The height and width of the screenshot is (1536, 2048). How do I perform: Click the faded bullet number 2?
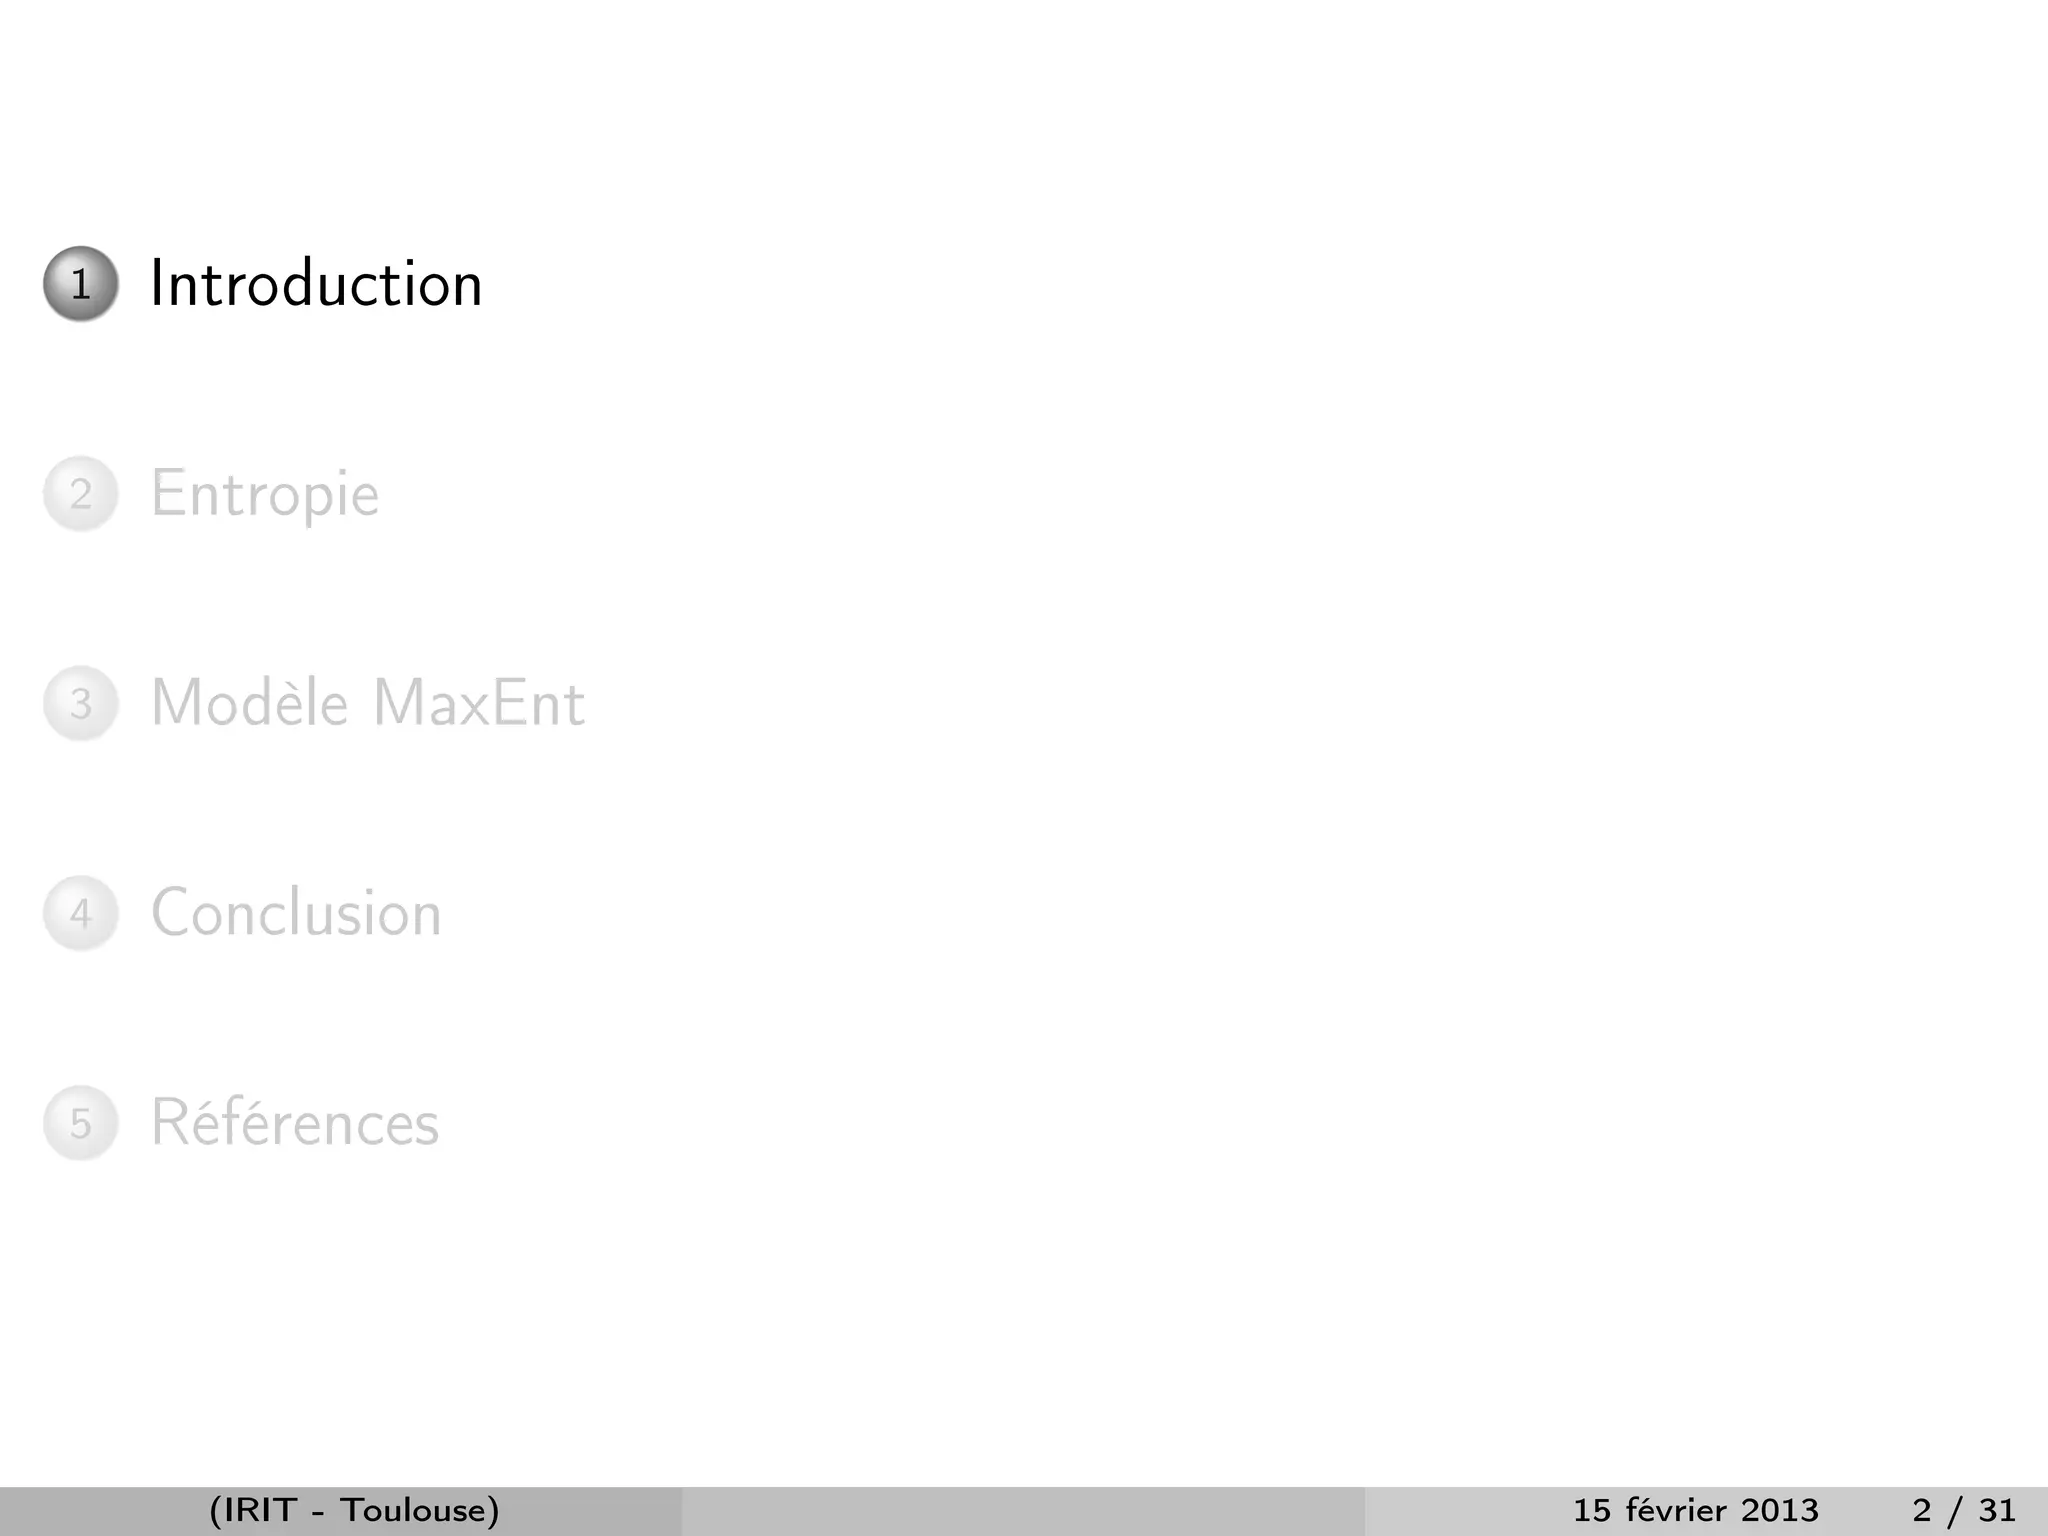81,494
